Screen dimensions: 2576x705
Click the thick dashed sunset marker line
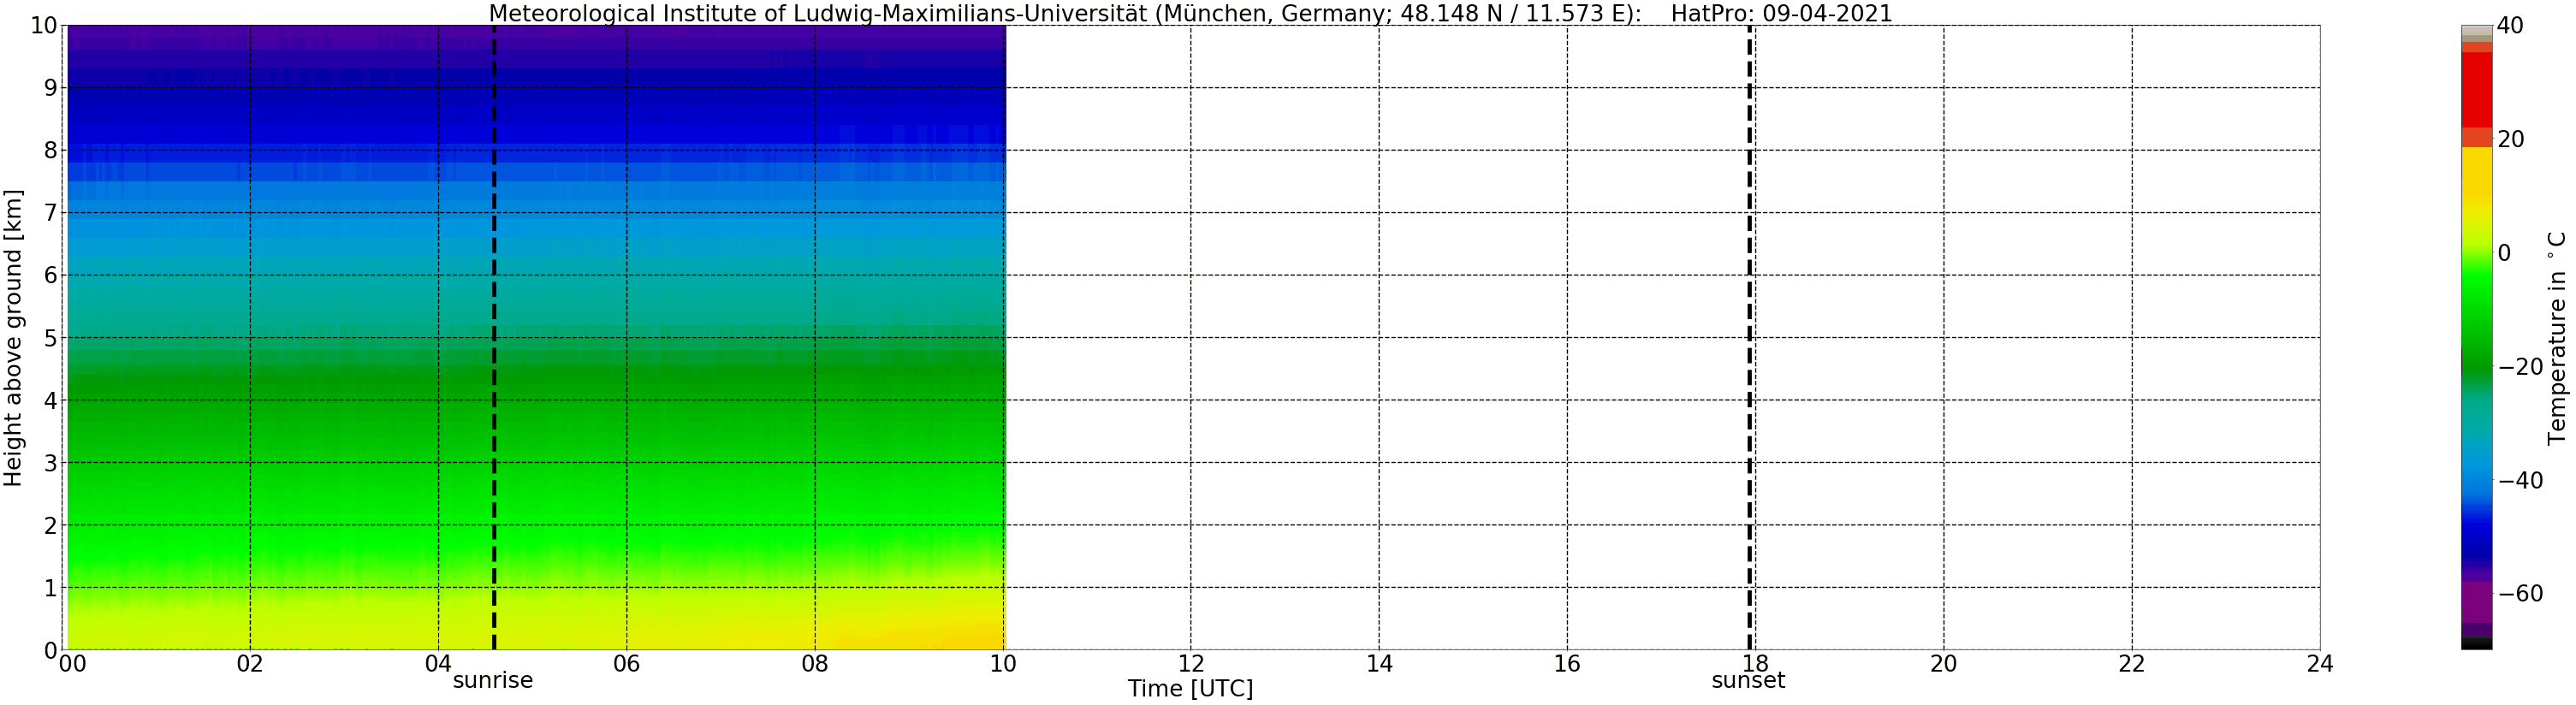tap(1749, 337)
